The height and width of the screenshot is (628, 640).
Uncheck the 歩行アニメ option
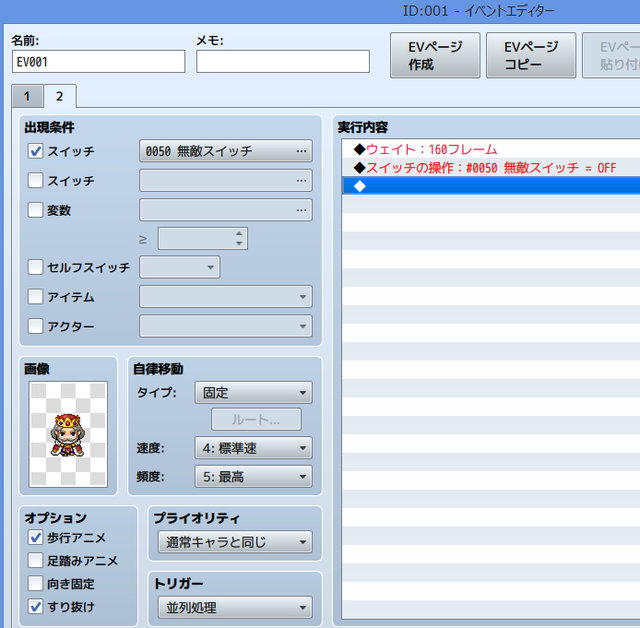coord(35,537)
